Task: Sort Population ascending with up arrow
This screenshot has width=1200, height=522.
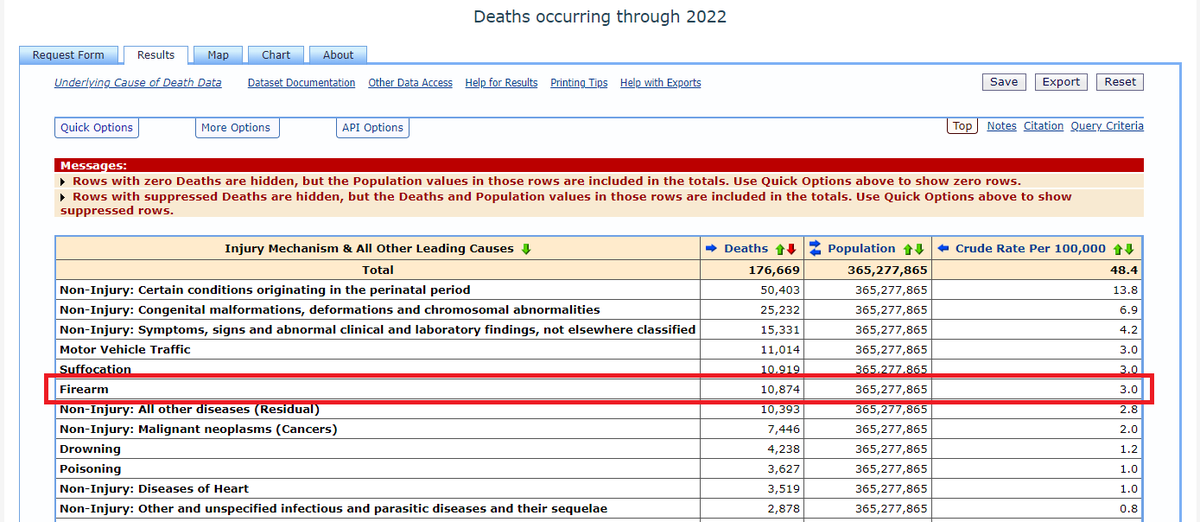Action: click(x=908, y=249)
